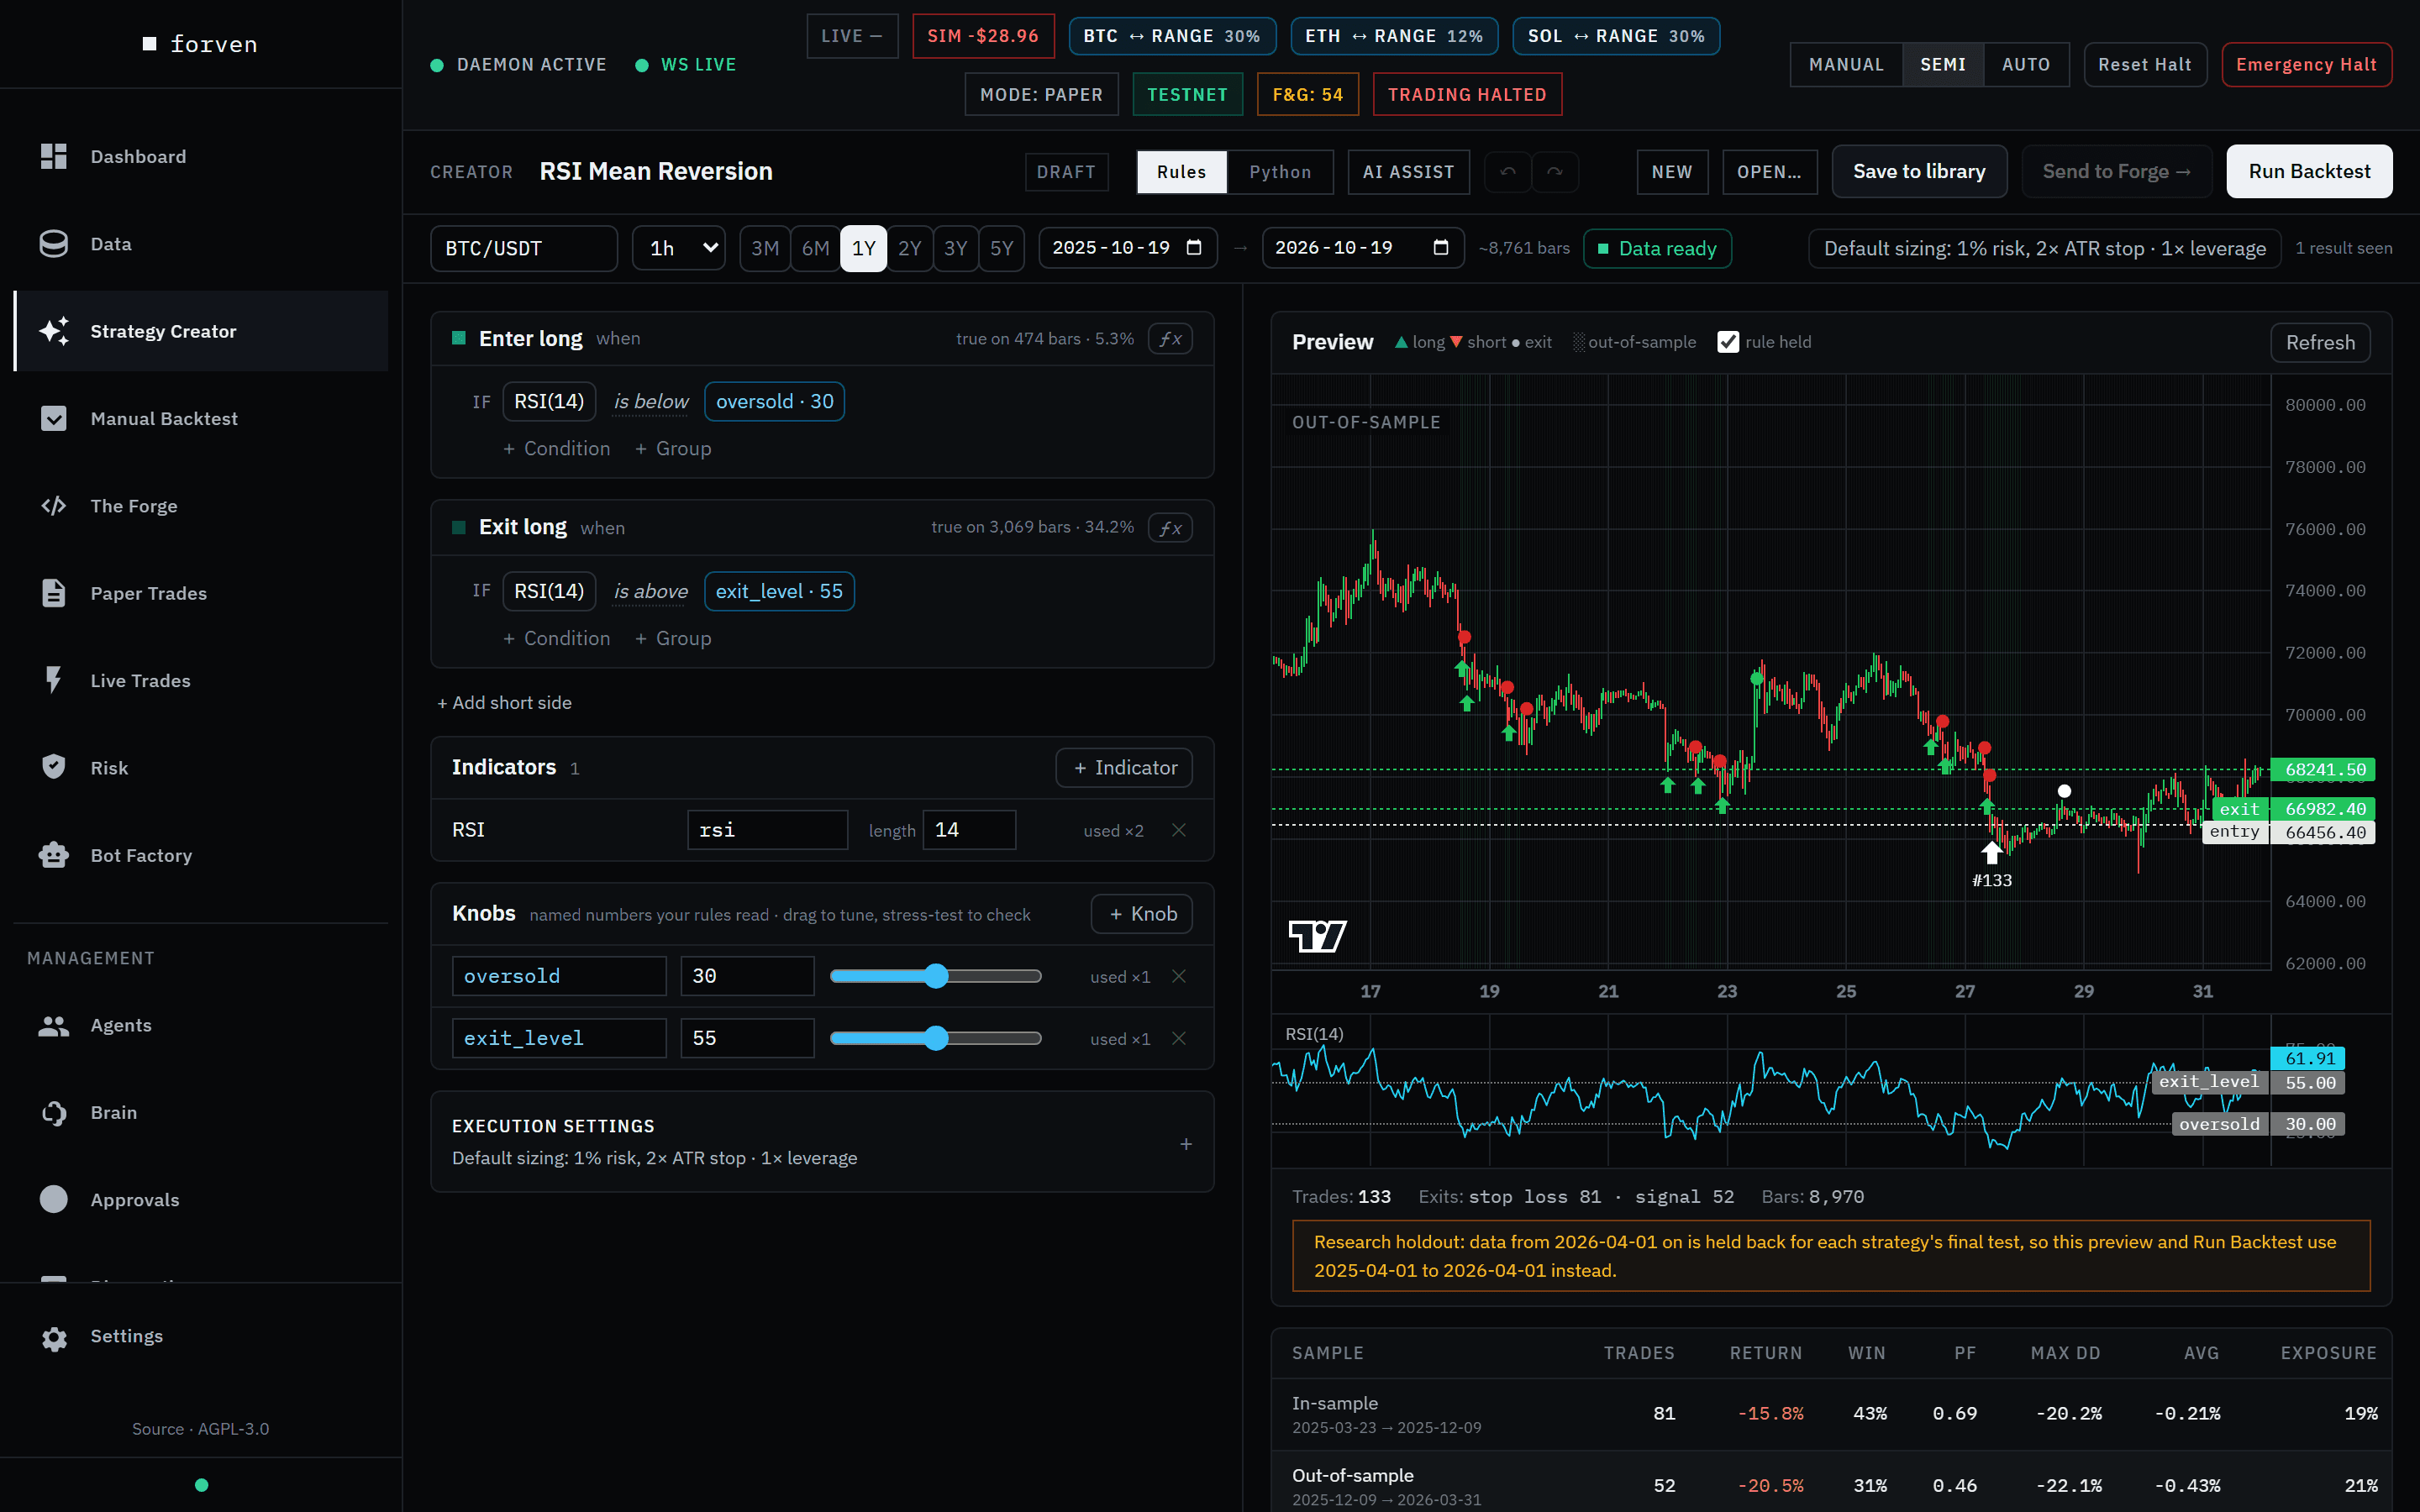The width and height of the screenshot is (2420, 1512).
Task: Open the start date calendar picker
Action: 1194,248
